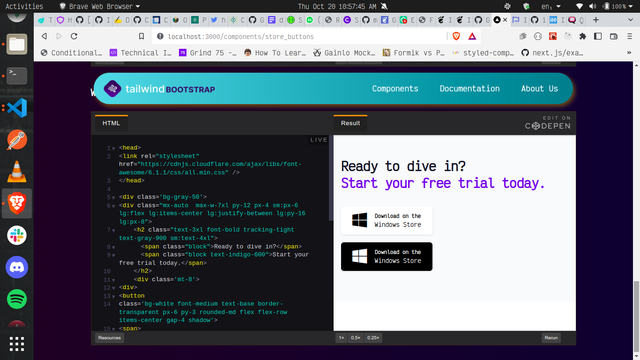Screen dimensions: 640x360
Task: Open the styled-comp… bookmark
Action: (x=484, y=53)
